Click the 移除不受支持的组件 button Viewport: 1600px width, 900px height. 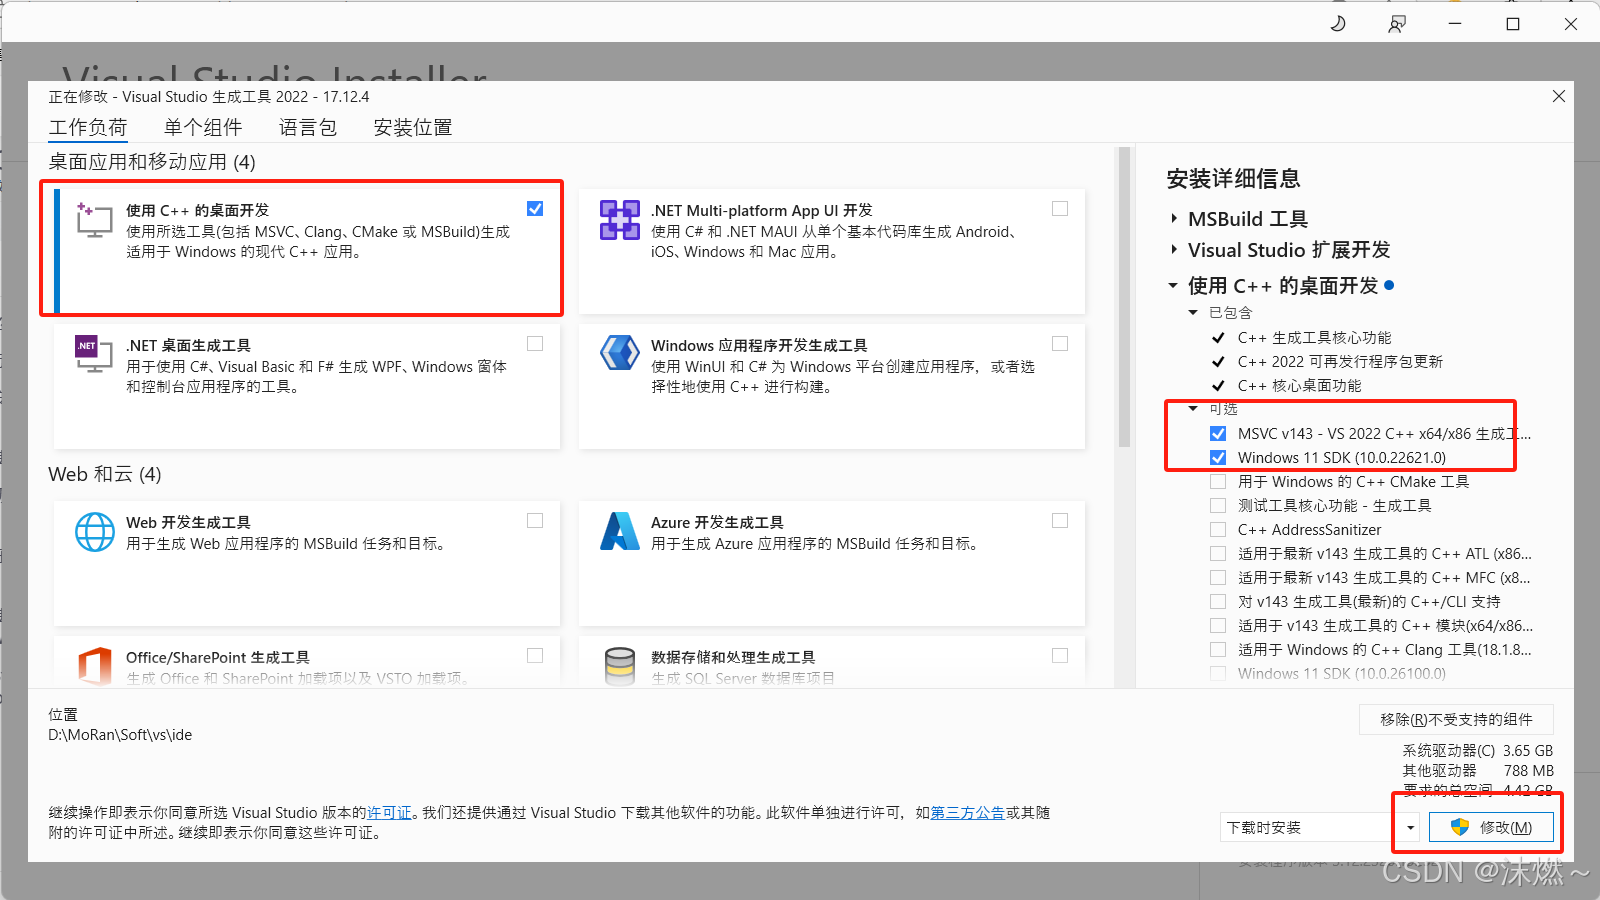(1456, 719)
